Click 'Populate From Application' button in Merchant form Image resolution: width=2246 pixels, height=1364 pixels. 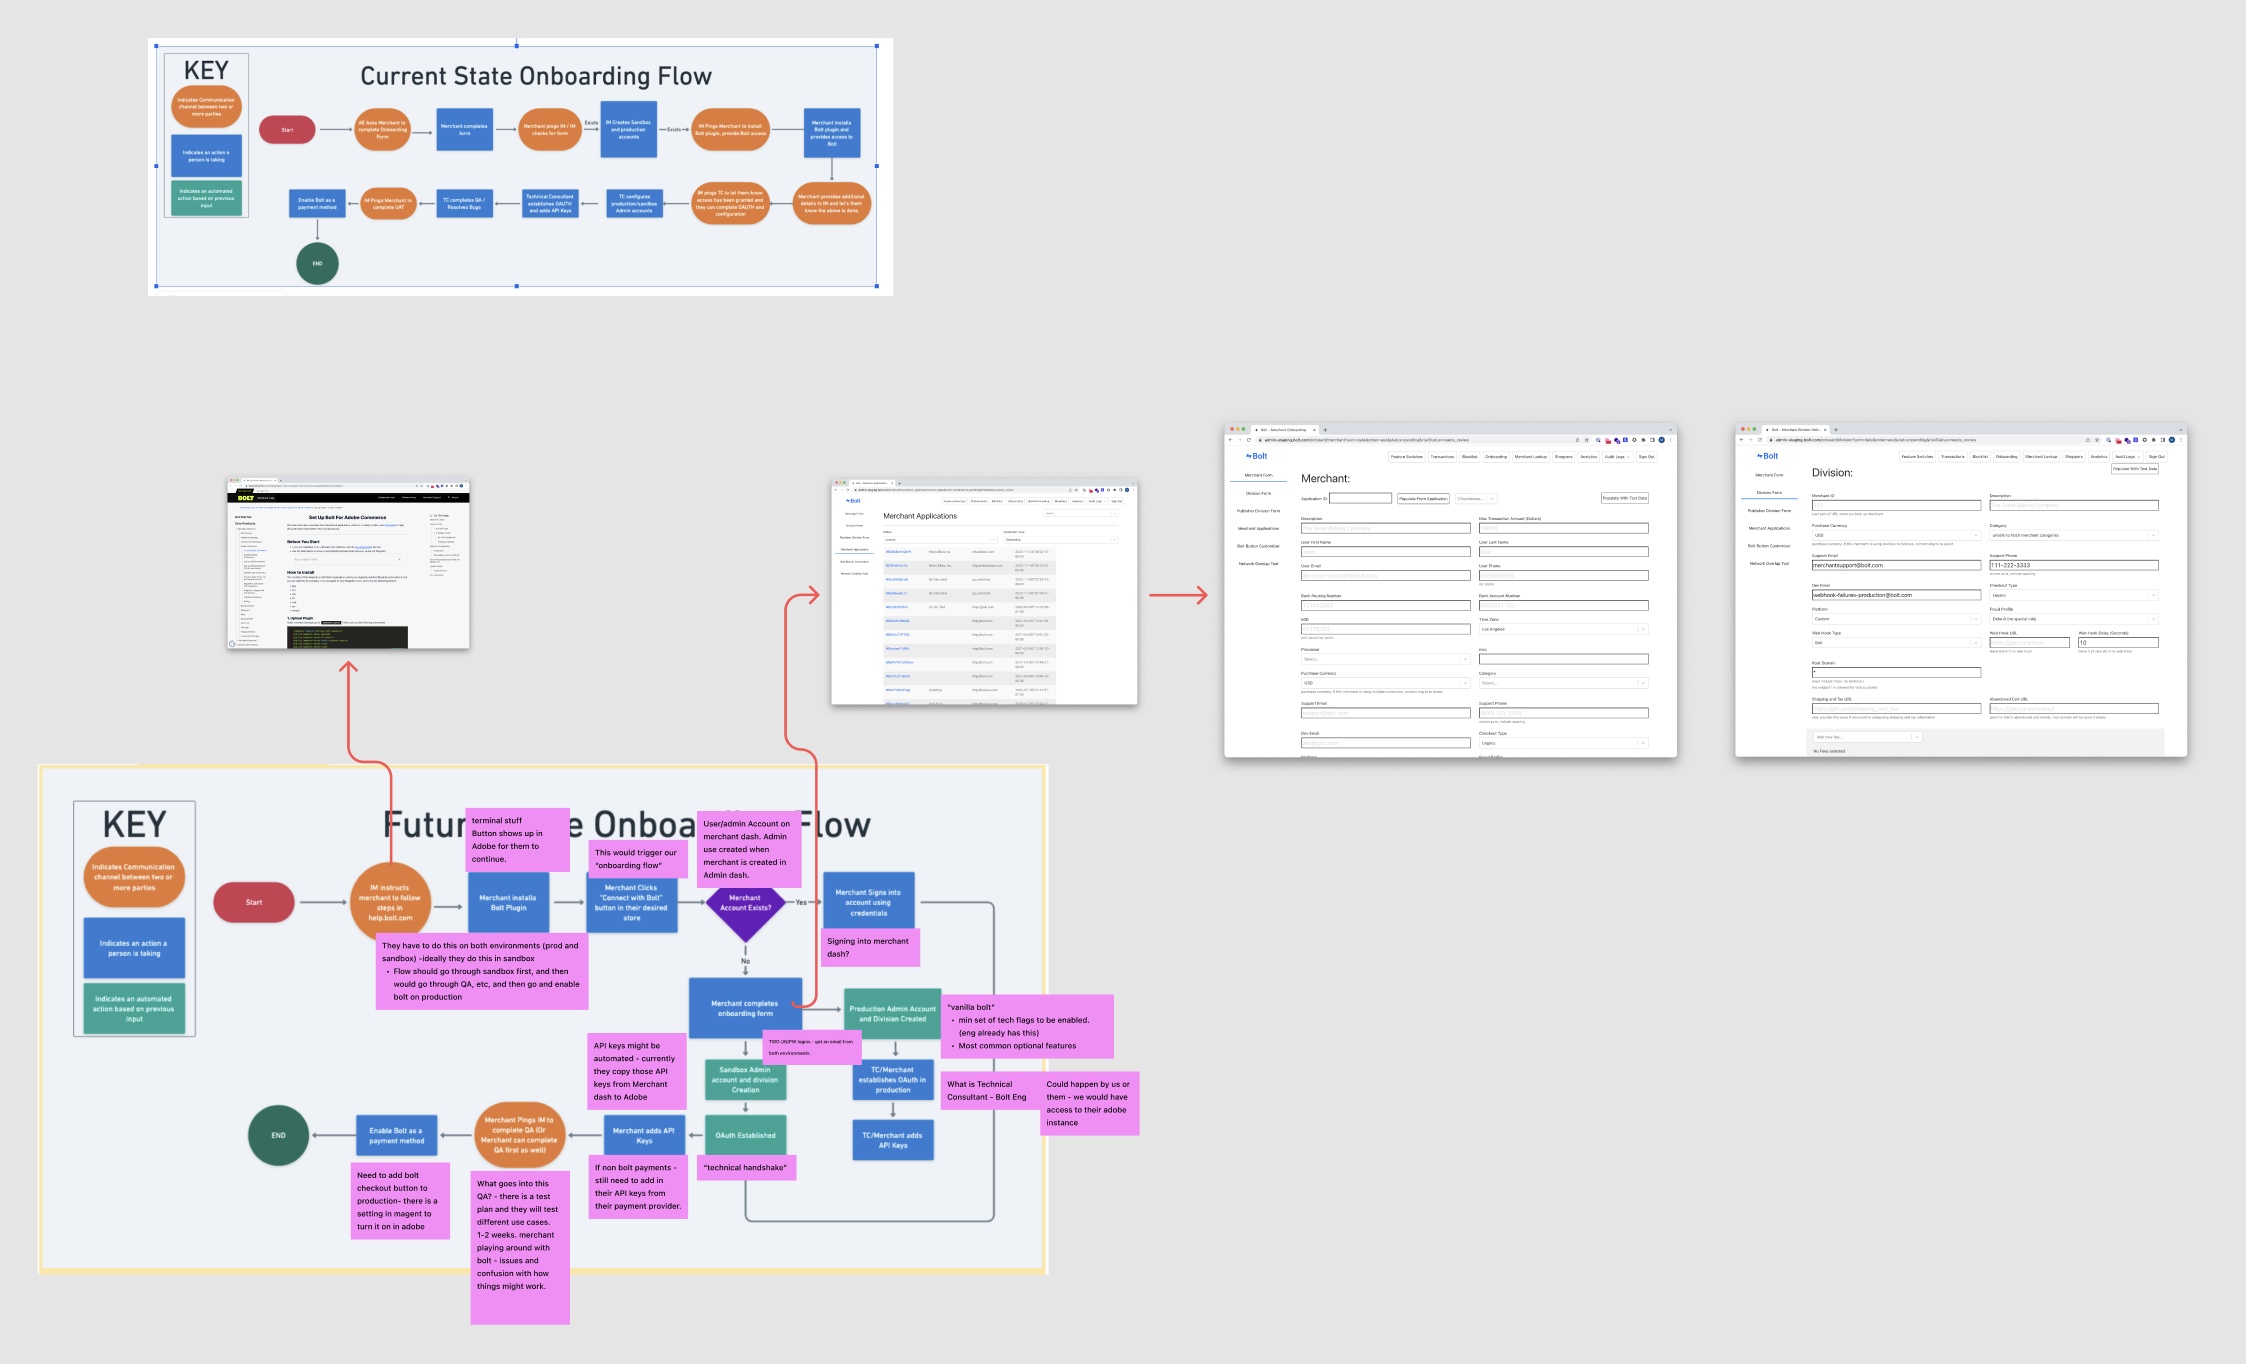pos(1423,498)
